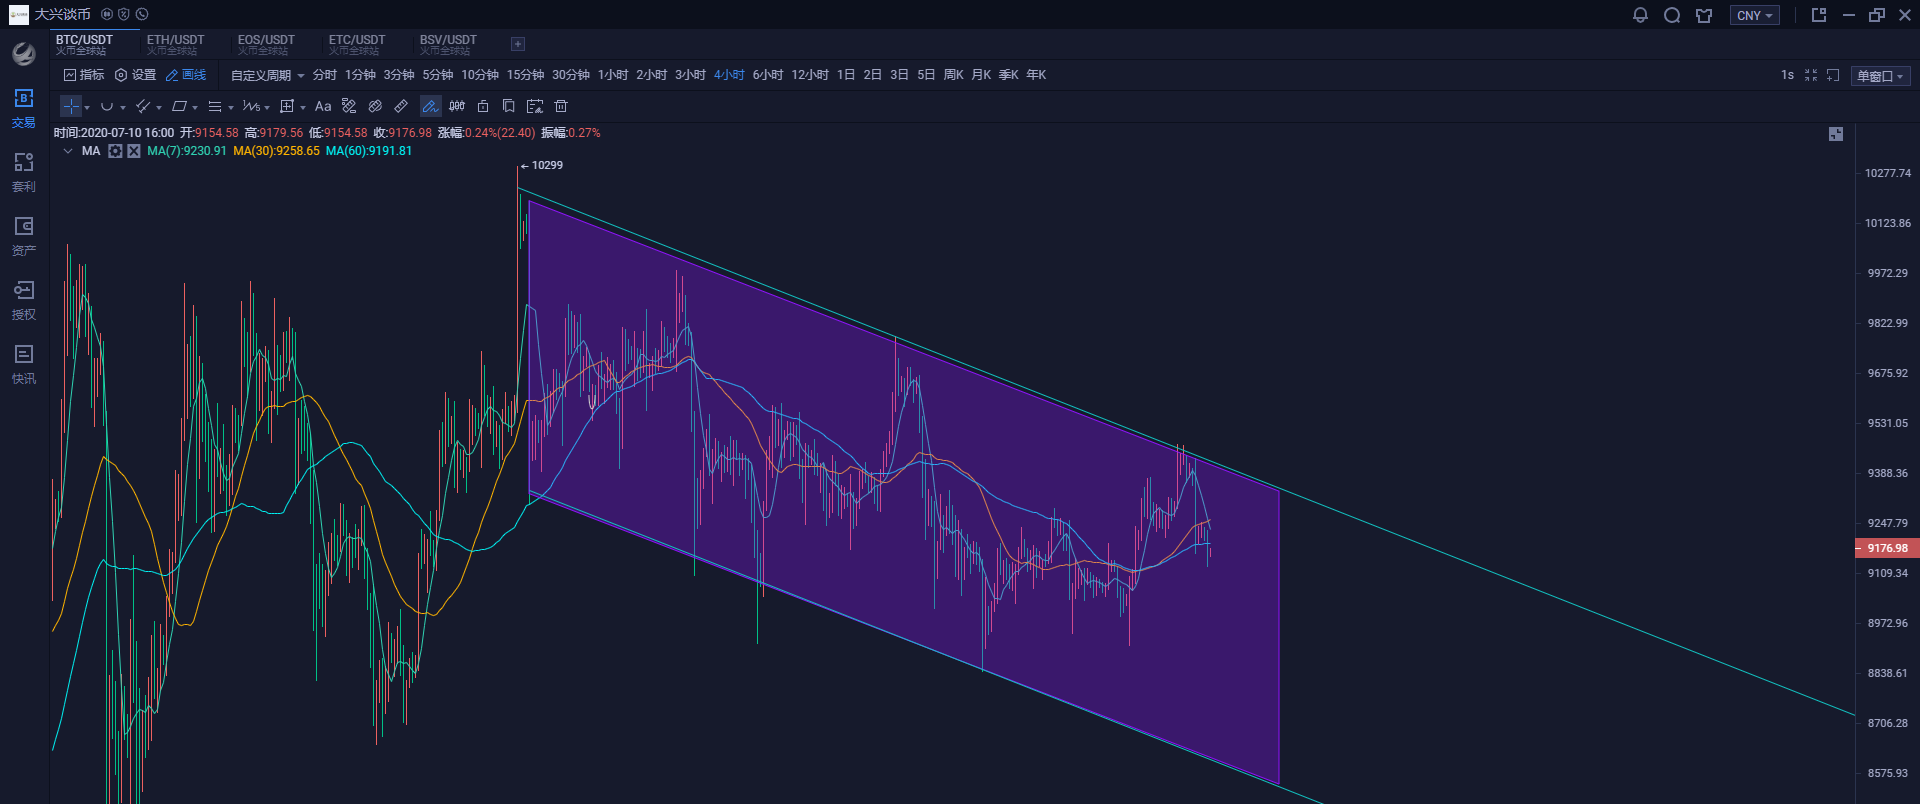Viewport: 1920px width, 804px height.
Task: Remove the MA indicator with X
Action: coord(134,151)
